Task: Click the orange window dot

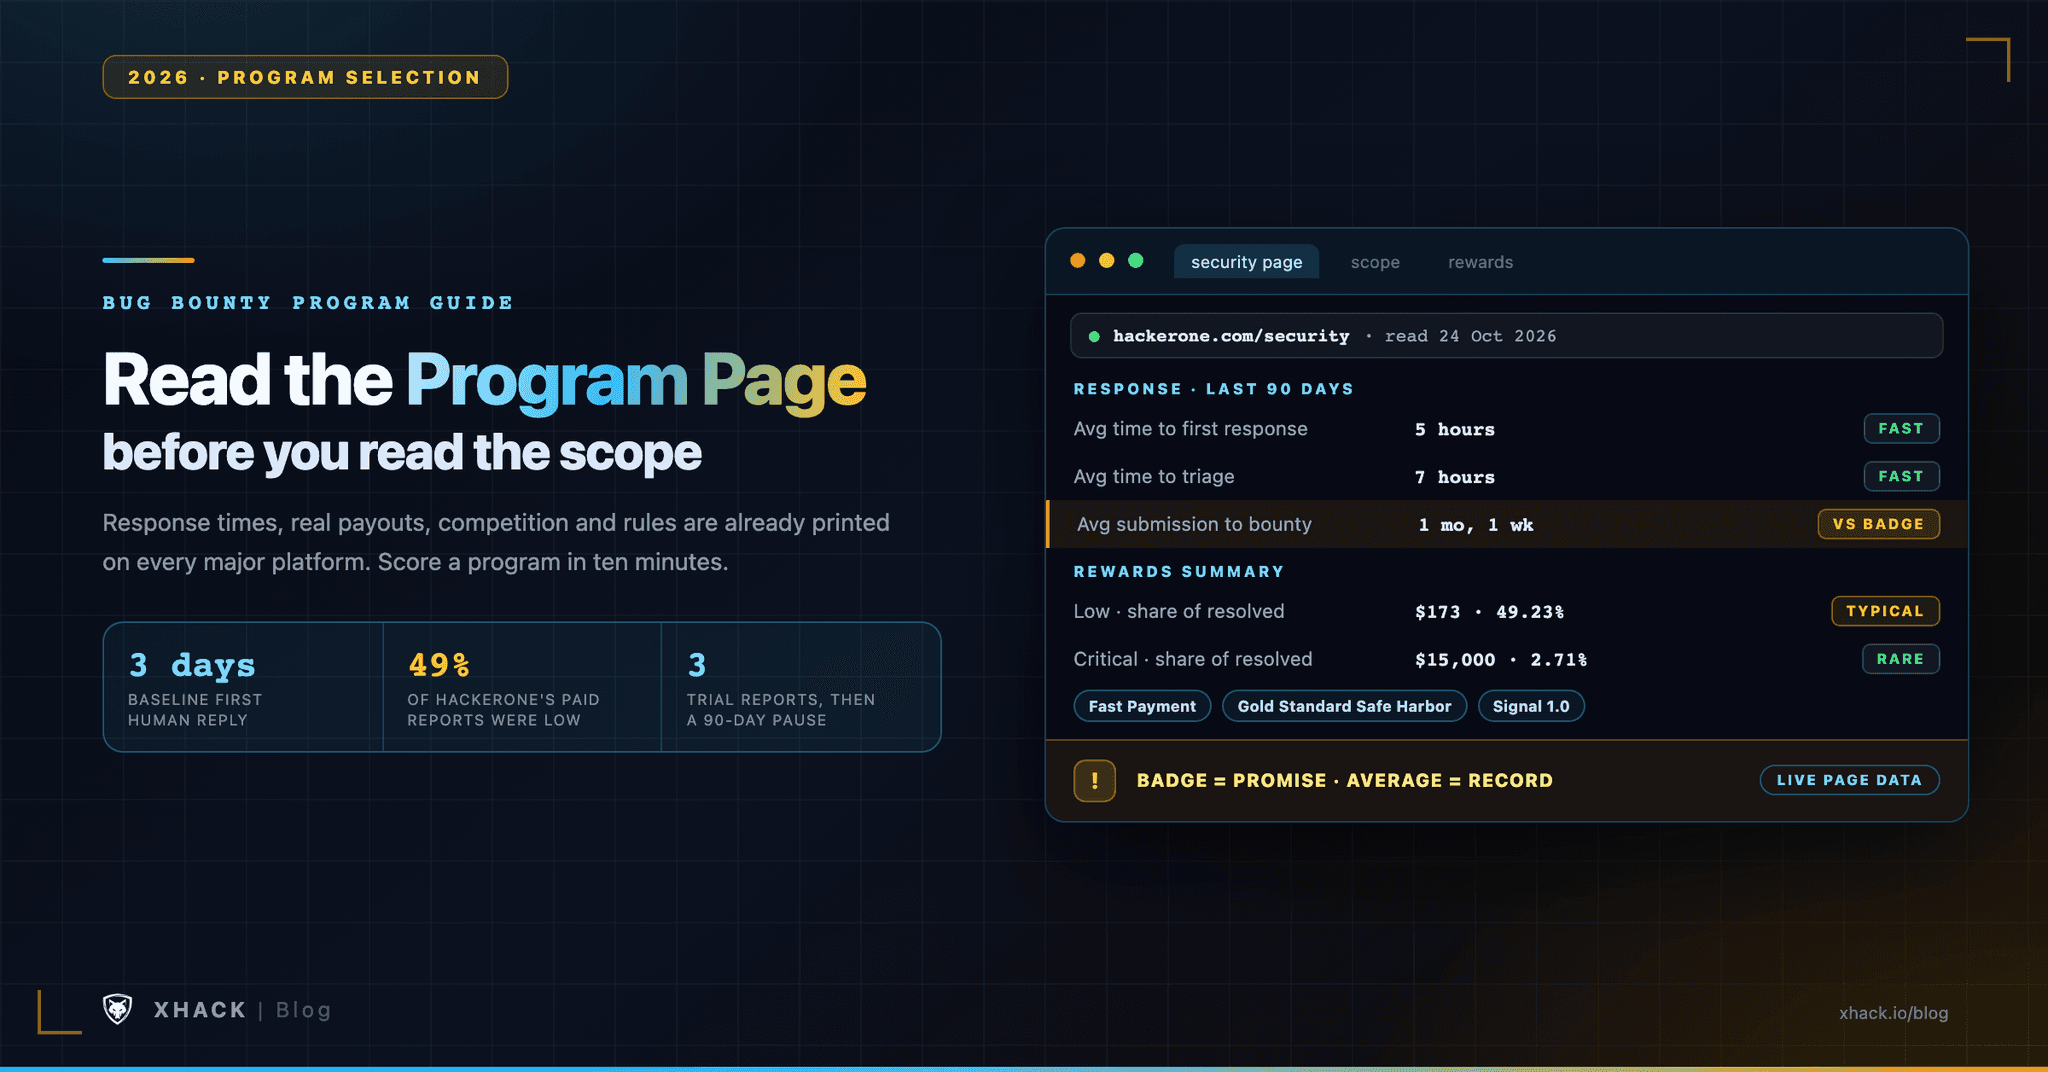Action: [1078, 261]
